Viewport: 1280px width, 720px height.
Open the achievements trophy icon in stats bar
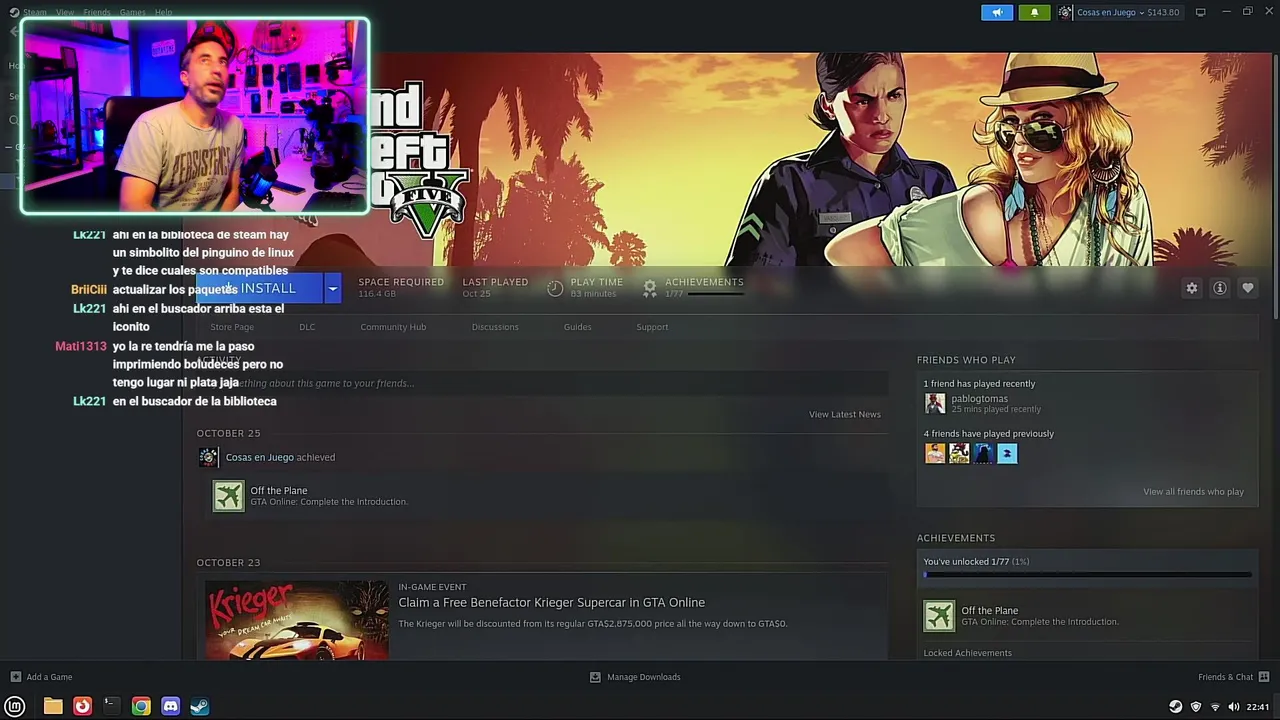650,288
